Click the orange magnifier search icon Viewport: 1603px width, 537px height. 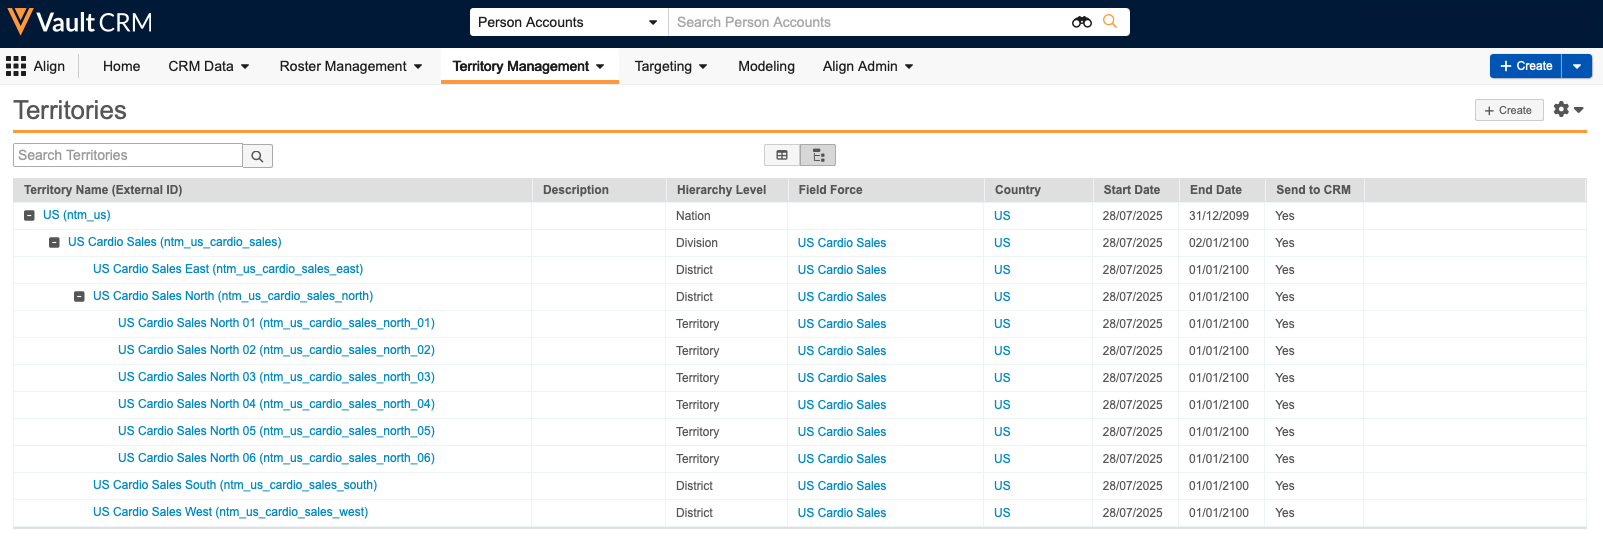click(1110, 22)
